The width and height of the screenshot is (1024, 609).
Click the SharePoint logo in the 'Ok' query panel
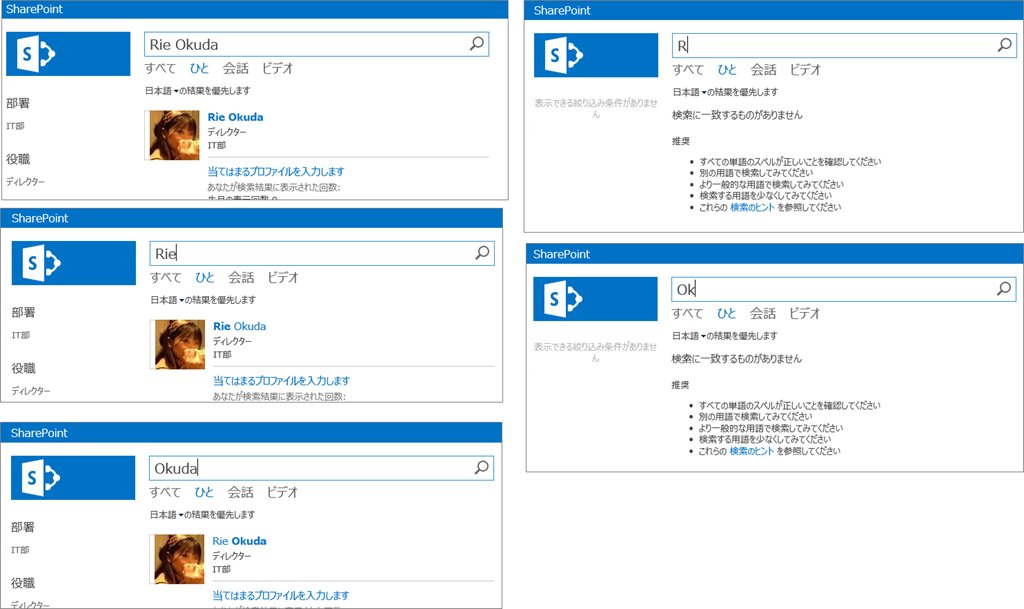595,299
